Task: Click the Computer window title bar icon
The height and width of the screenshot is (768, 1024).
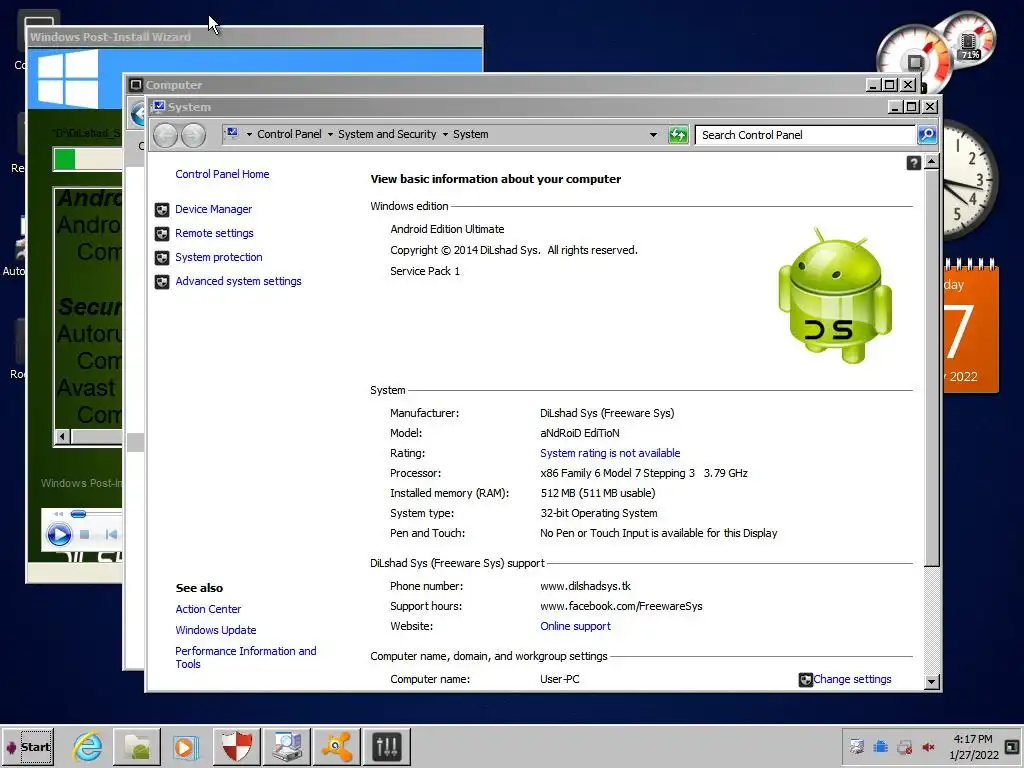Action: point(136,84)
